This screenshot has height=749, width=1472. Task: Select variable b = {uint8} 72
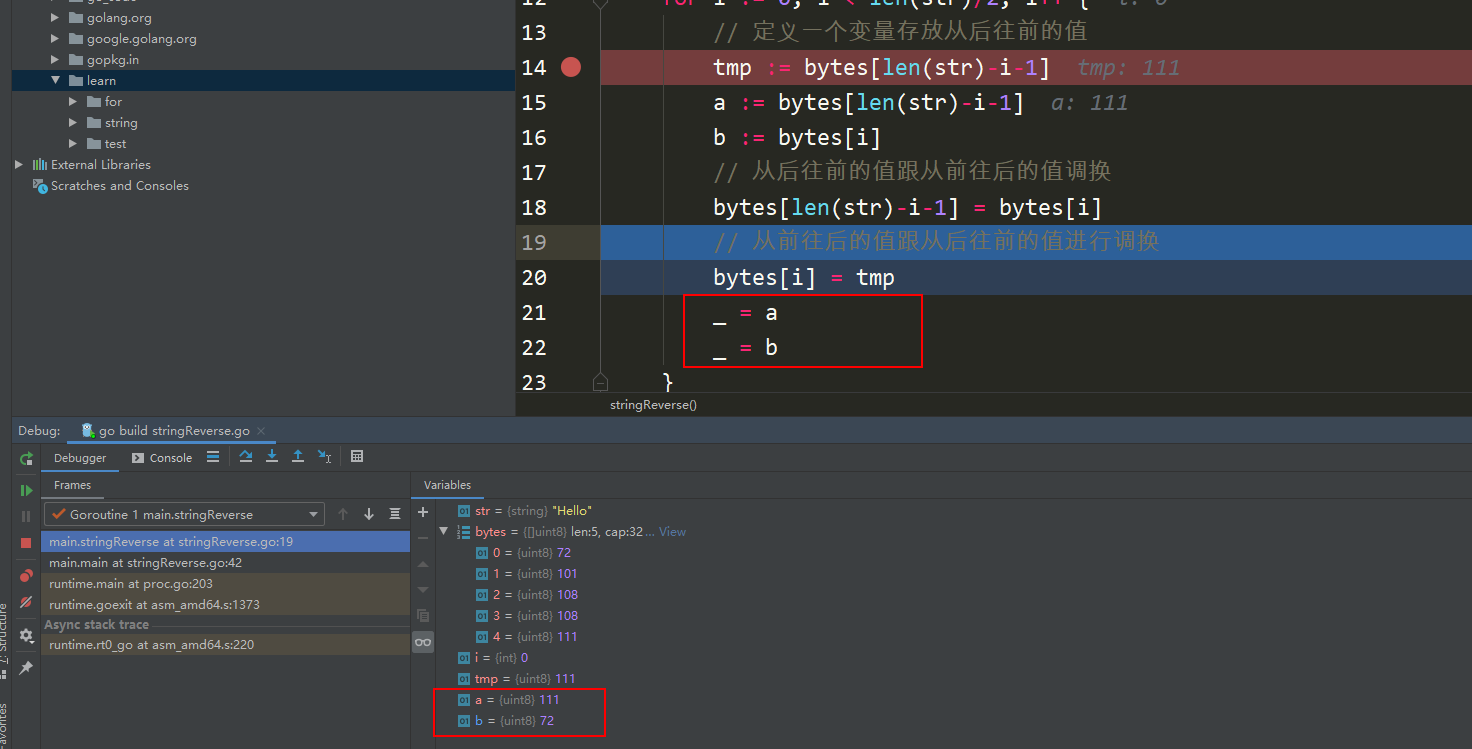pos(505,721)
